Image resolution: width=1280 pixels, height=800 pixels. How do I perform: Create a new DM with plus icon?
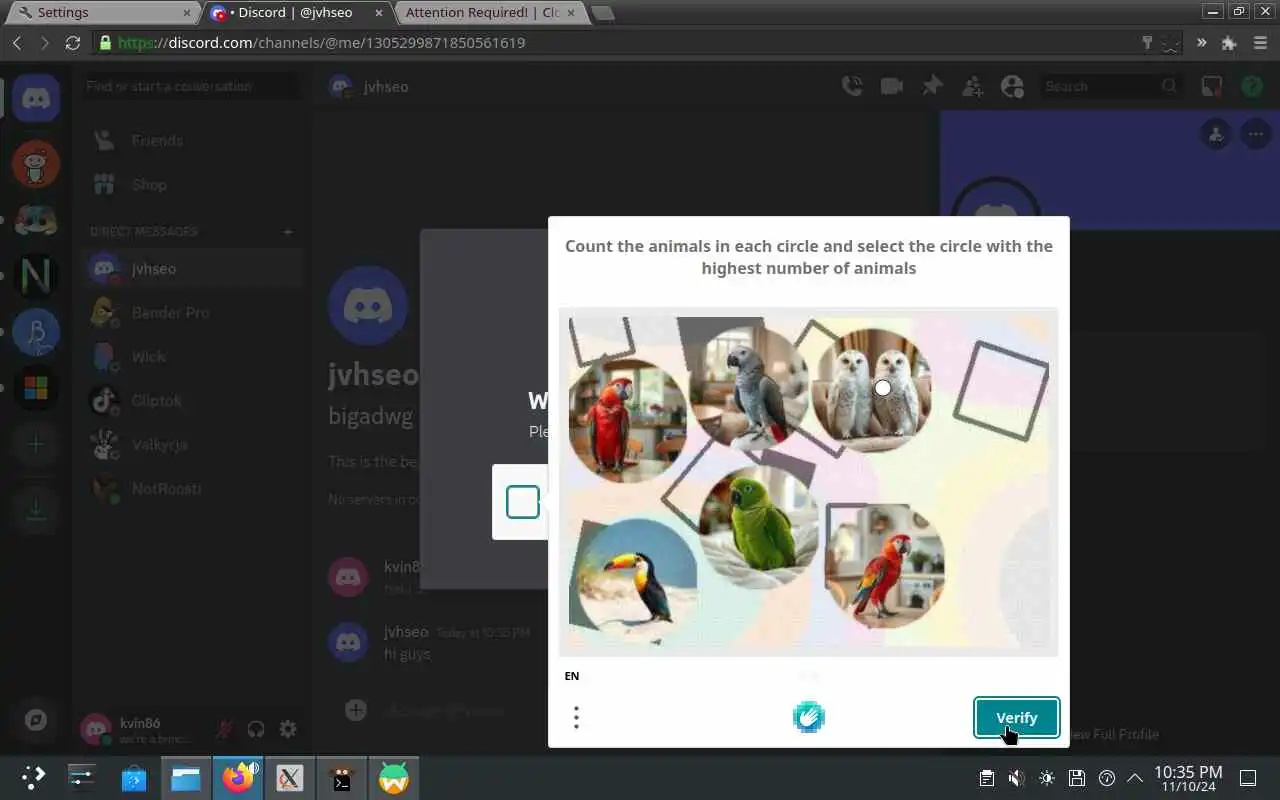(288, 231)
